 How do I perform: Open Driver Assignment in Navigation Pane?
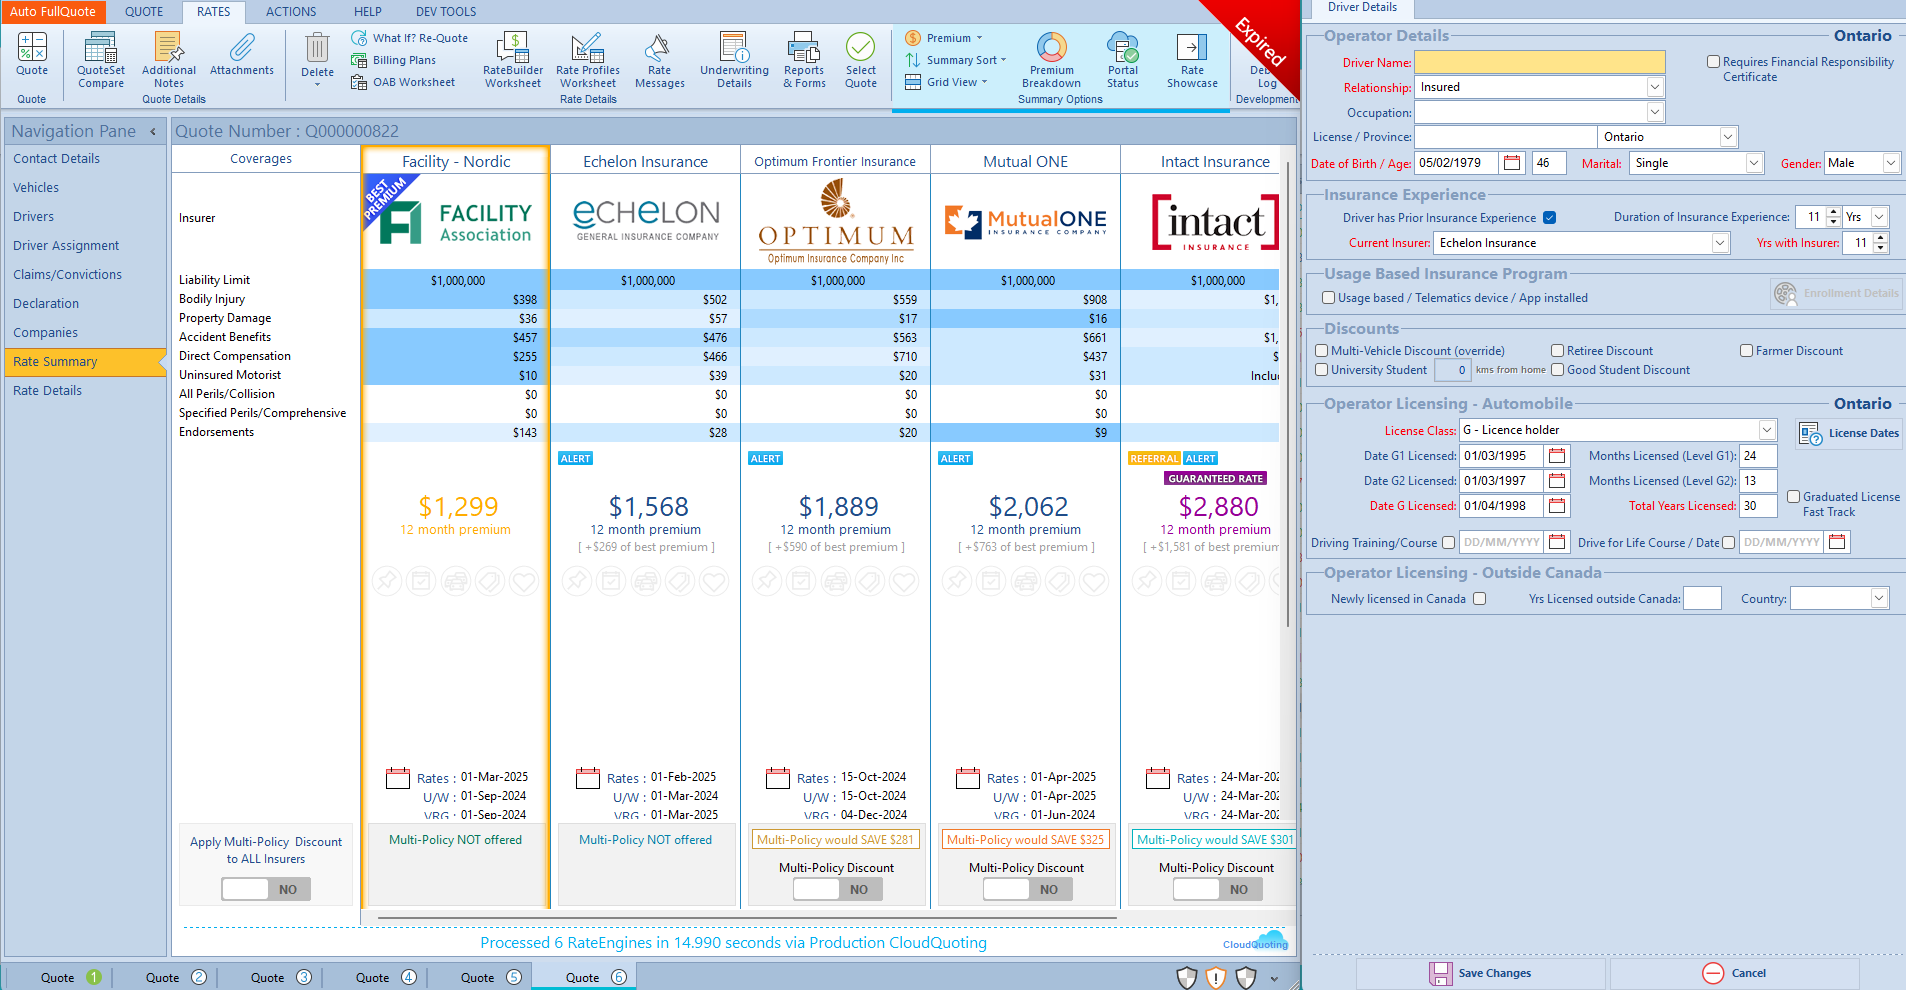(x=66, y=246)
